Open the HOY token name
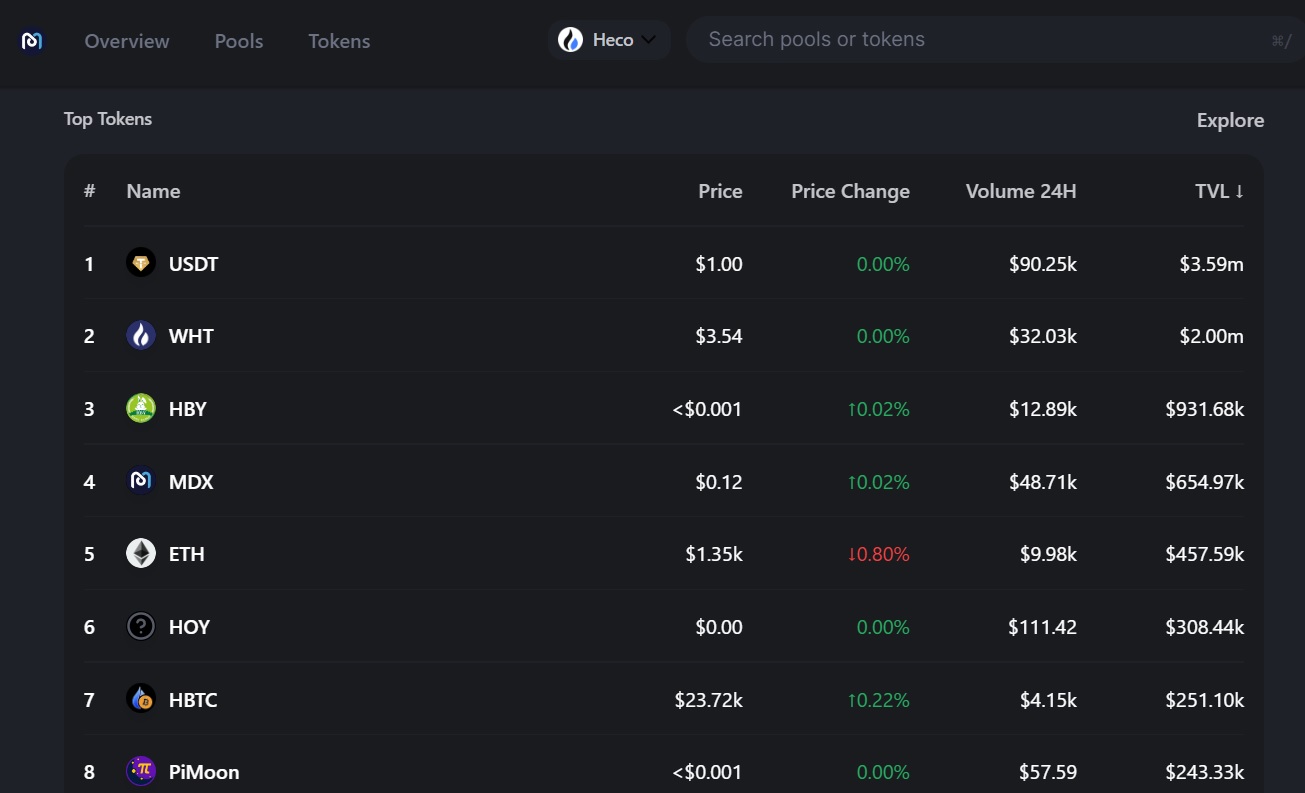The height and width of the screenshot is (793, 1305). pos(189,627)
